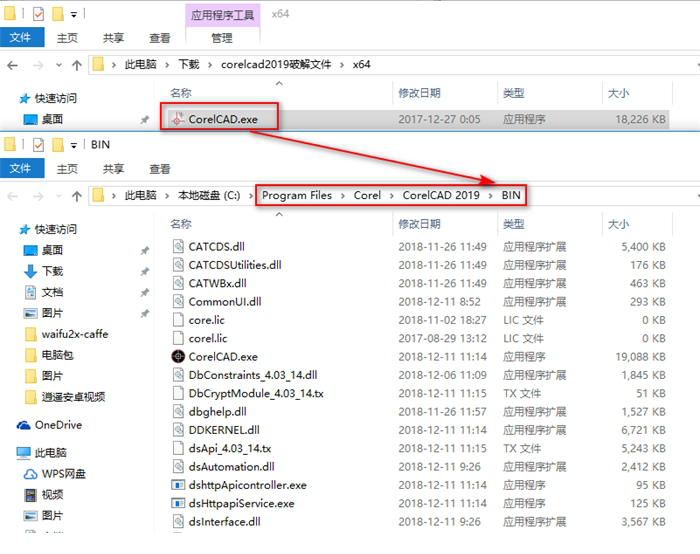Click corelcad2019破解文件 in x64 address bar
Viewport: 700px width, 554px height.
pos(276,65)
